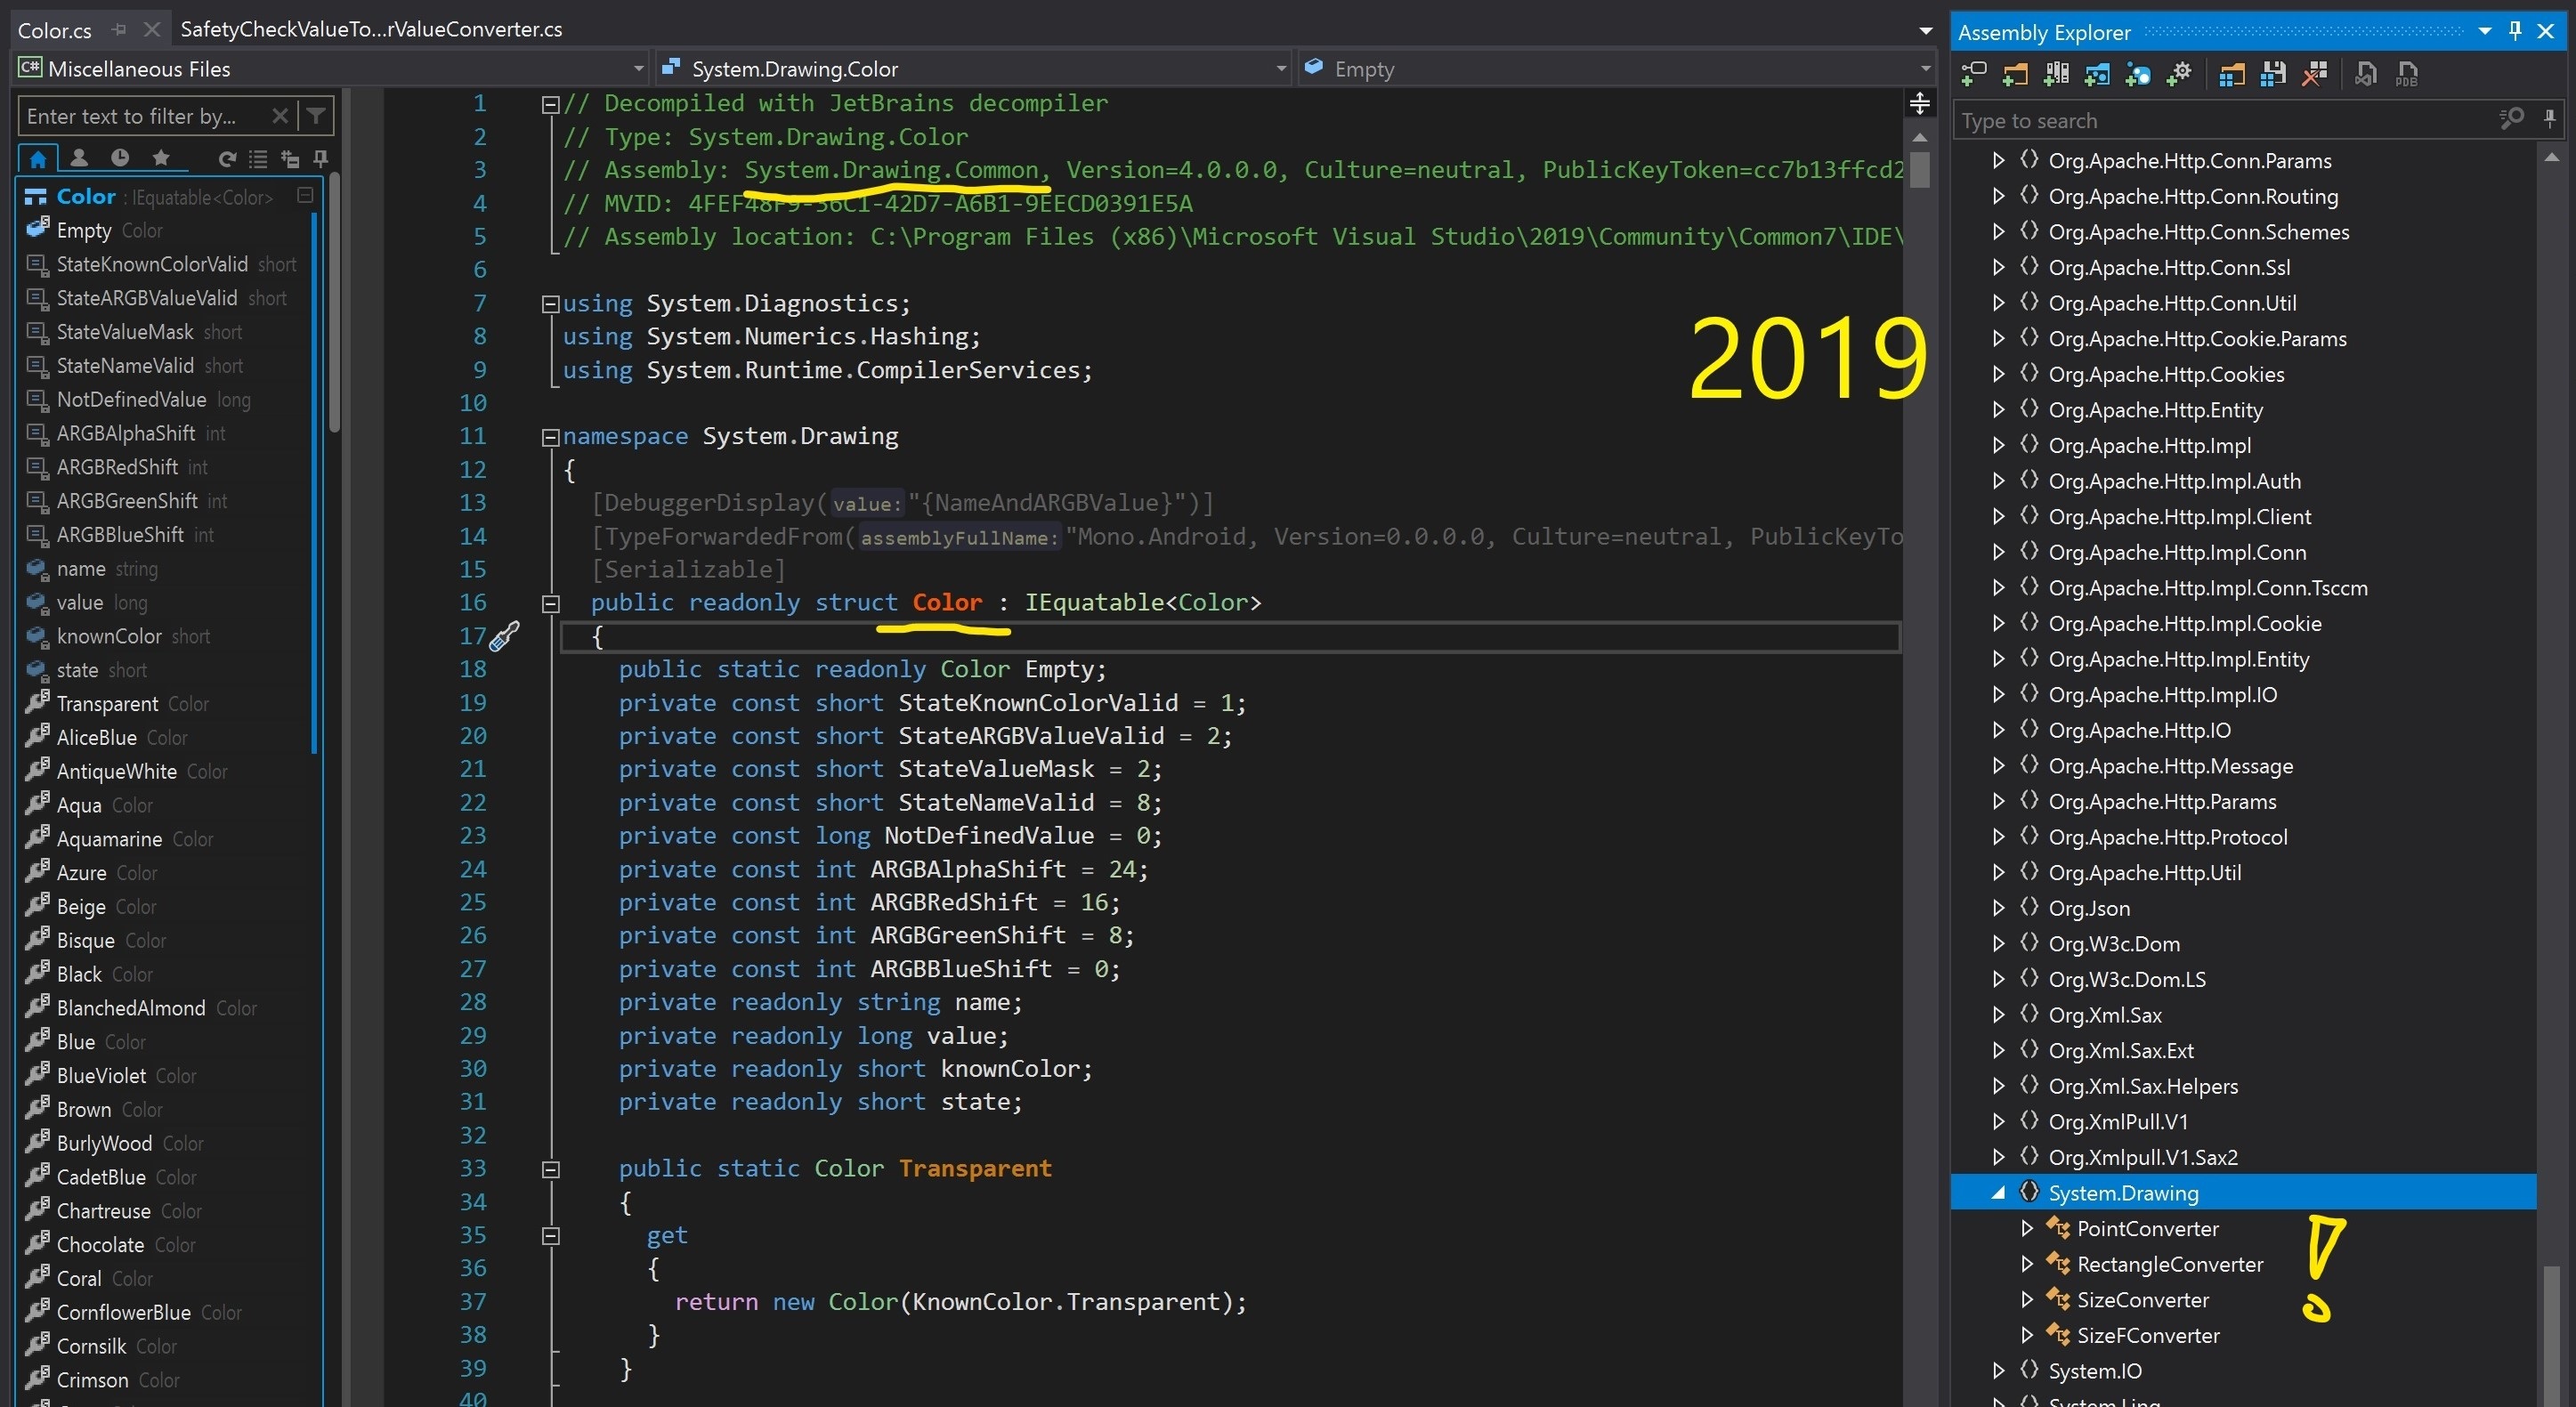Viewport: 2576px width, 1407px height.
Task: Select the history clock filter
Action: tap(121, 158)
